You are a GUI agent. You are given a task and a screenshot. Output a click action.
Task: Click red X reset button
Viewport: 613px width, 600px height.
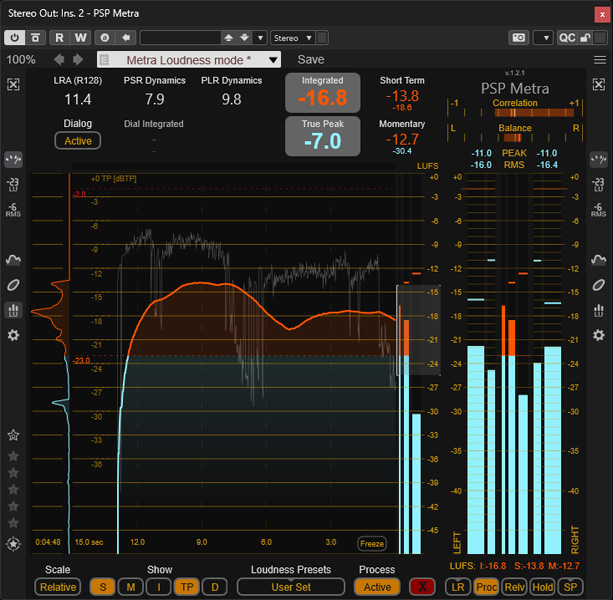[x=422, y=587]
